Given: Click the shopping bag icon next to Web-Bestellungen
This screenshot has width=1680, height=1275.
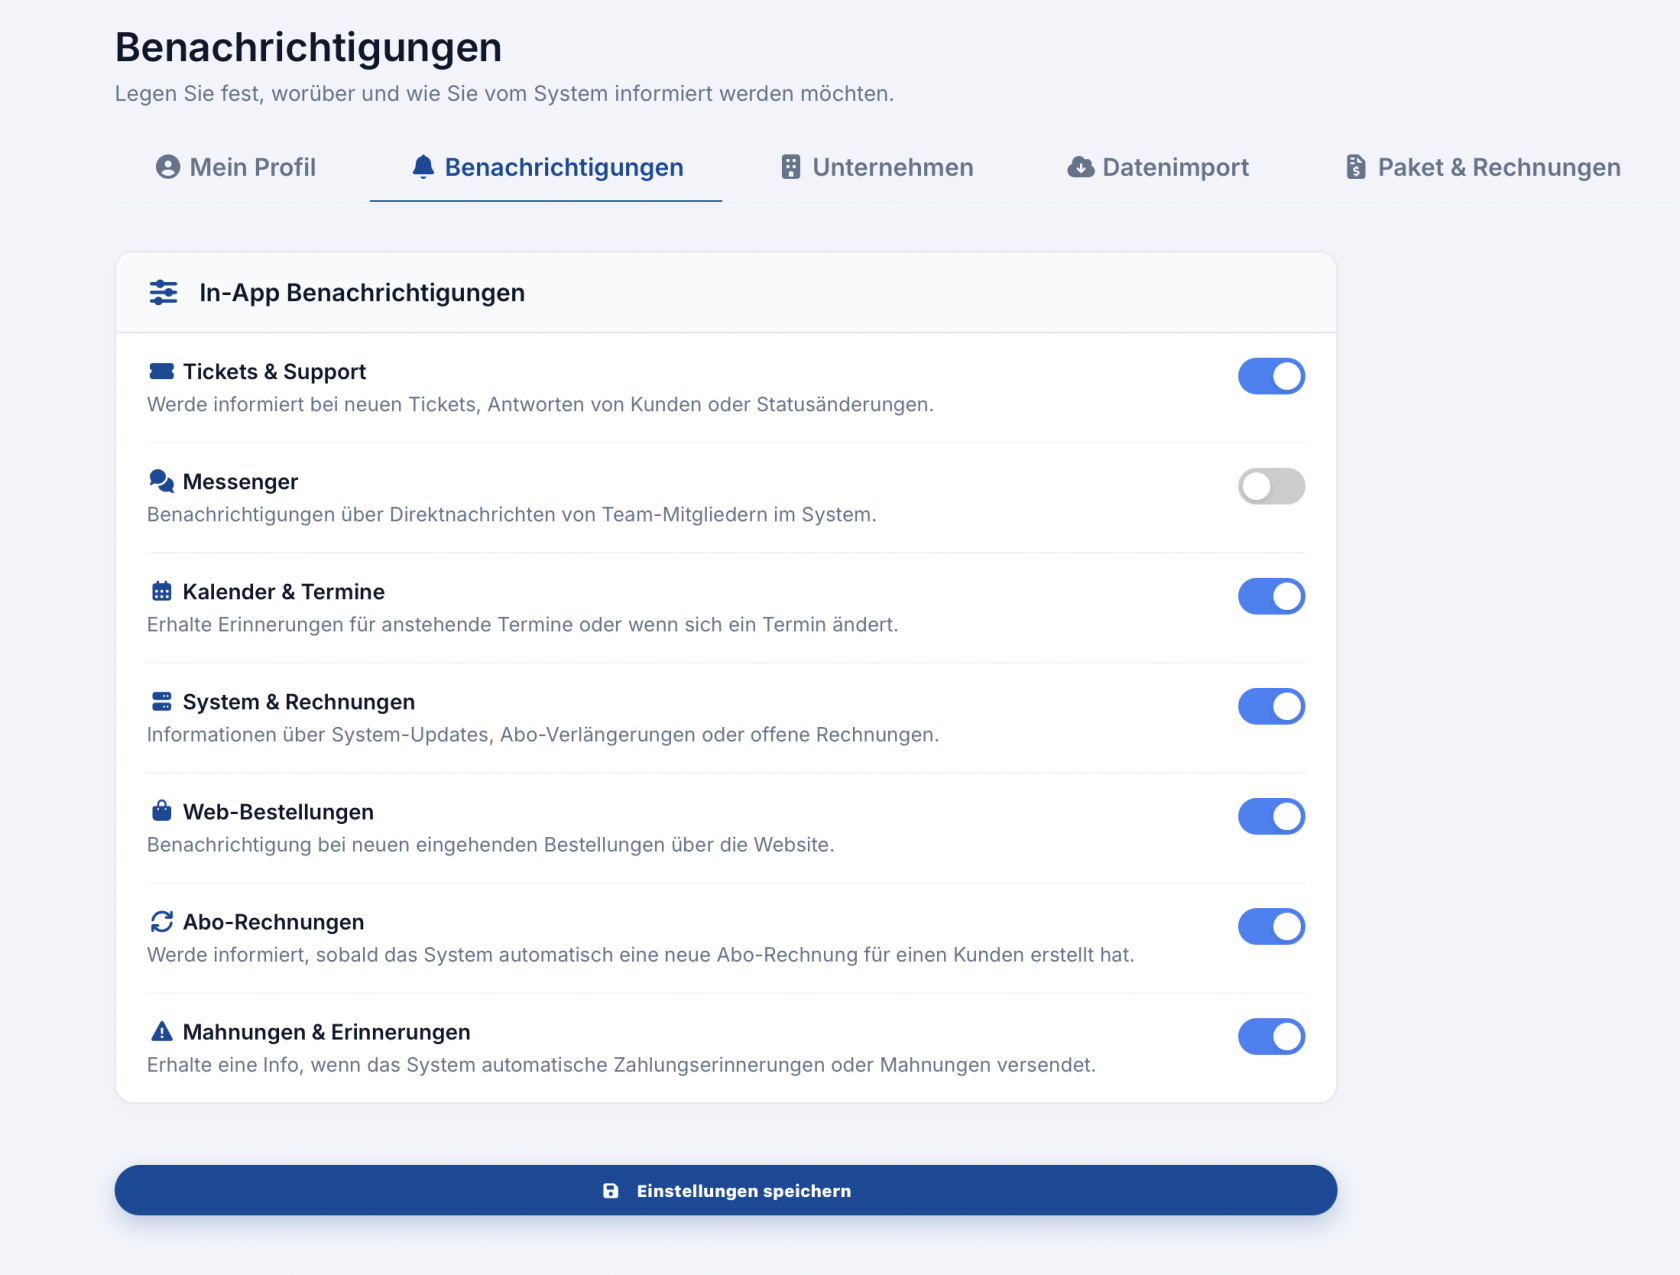Looking at the screenshot, I should [161, 810].
